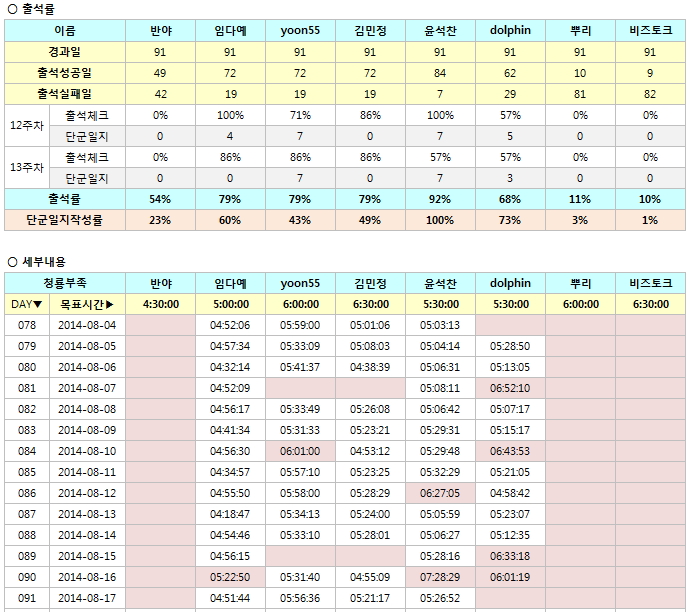
Task: Select date cell 2014-08-04
Action: [87, 325]
